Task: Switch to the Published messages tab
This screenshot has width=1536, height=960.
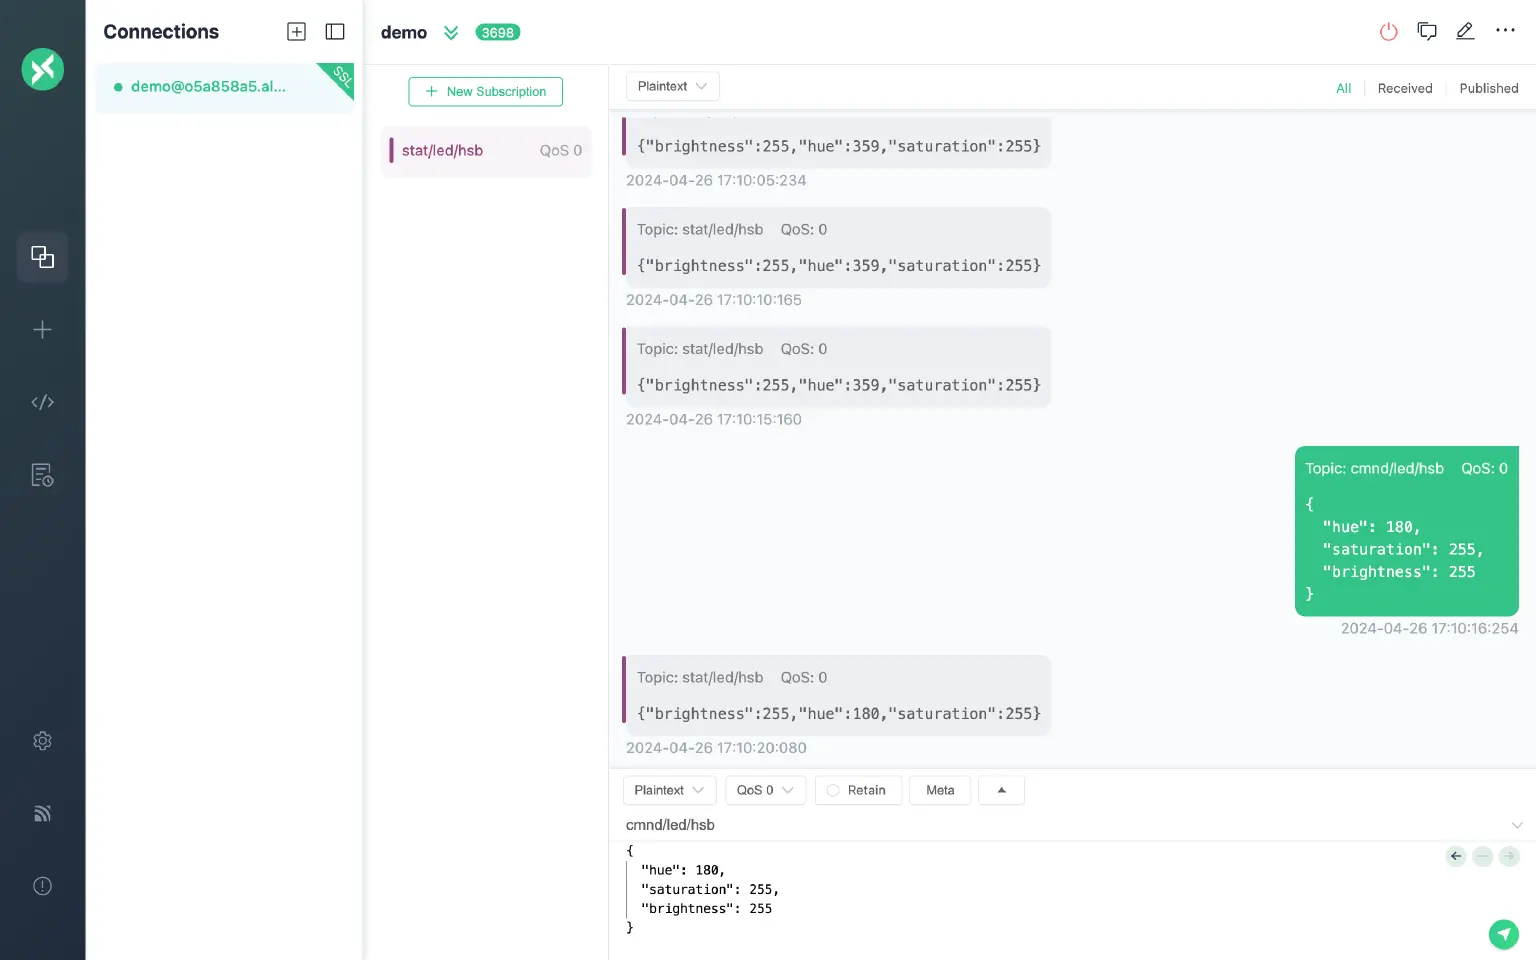Action: (1488, 88)
